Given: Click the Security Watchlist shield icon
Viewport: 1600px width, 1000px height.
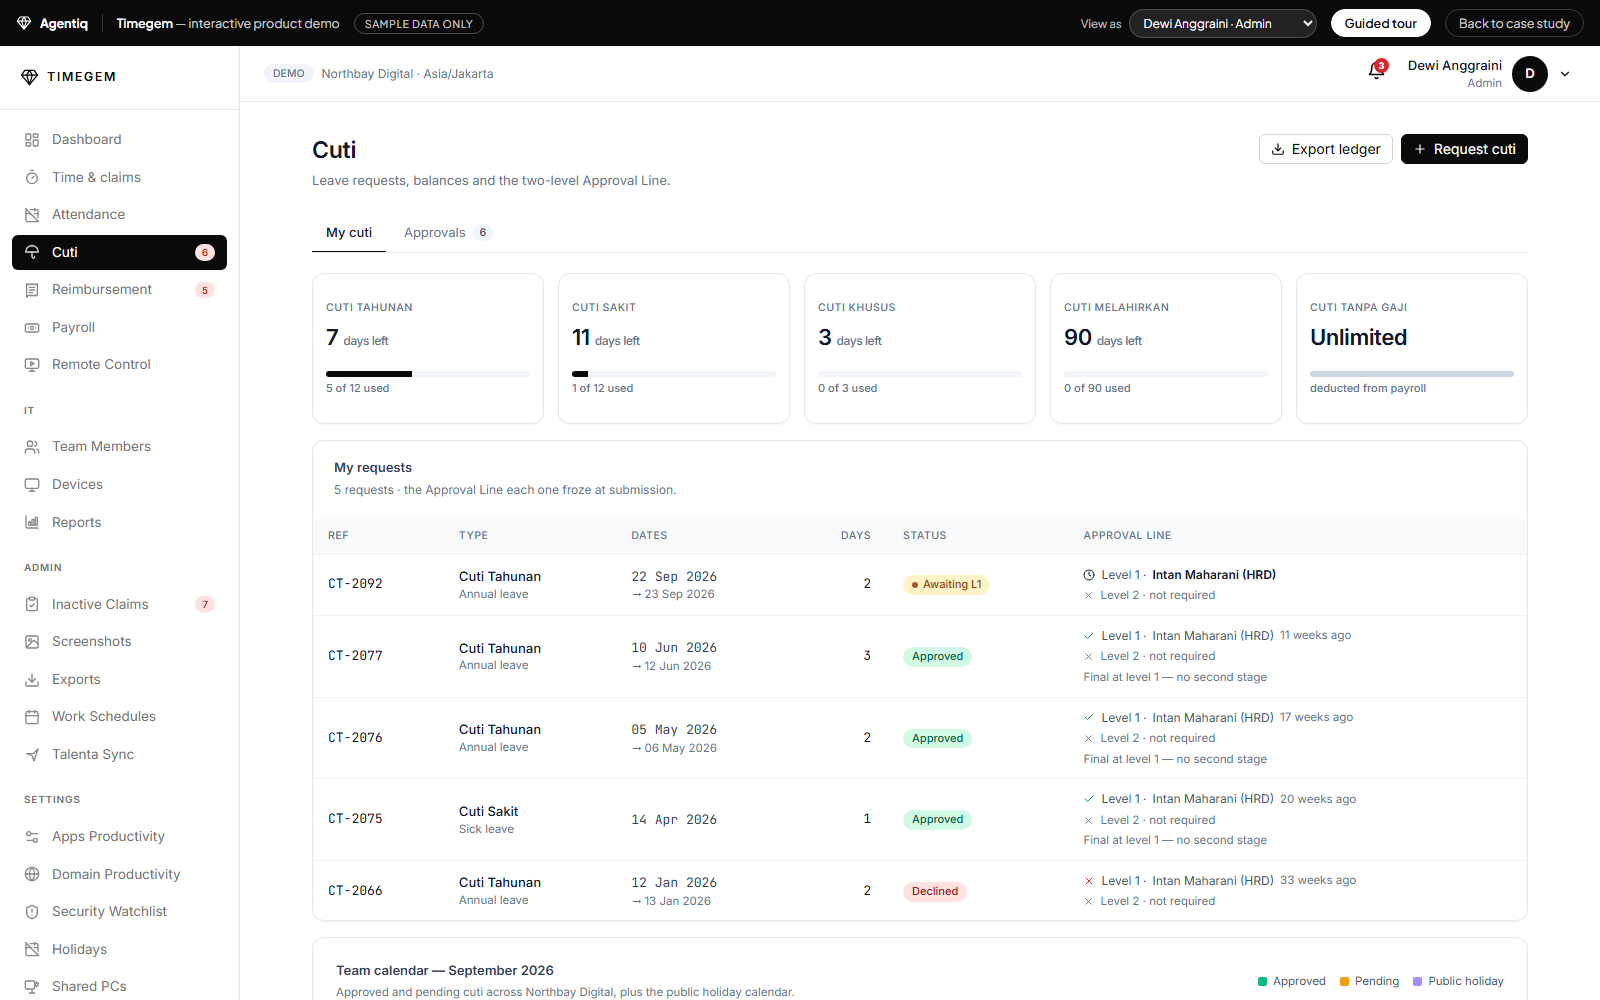Looking at the screenshot, I should (32, 912).
